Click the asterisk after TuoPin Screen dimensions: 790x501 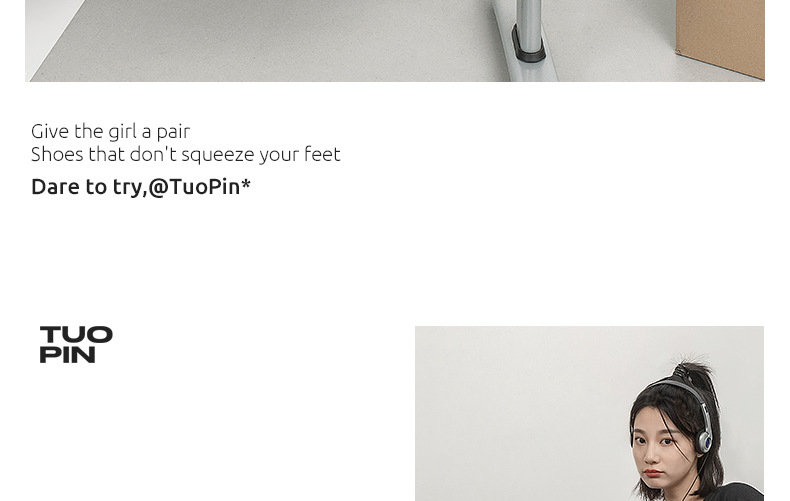[246, 183]
